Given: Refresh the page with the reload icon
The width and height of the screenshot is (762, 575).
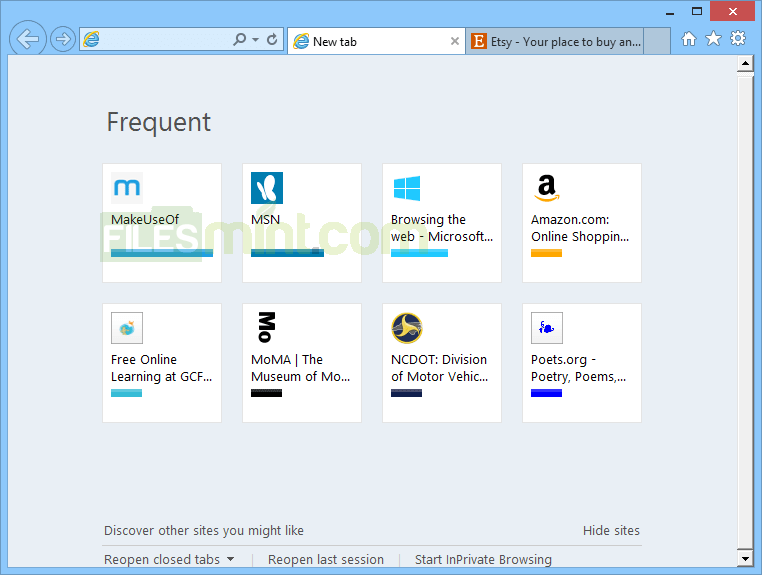Looking at the screenshot, I should pos(272,39).
